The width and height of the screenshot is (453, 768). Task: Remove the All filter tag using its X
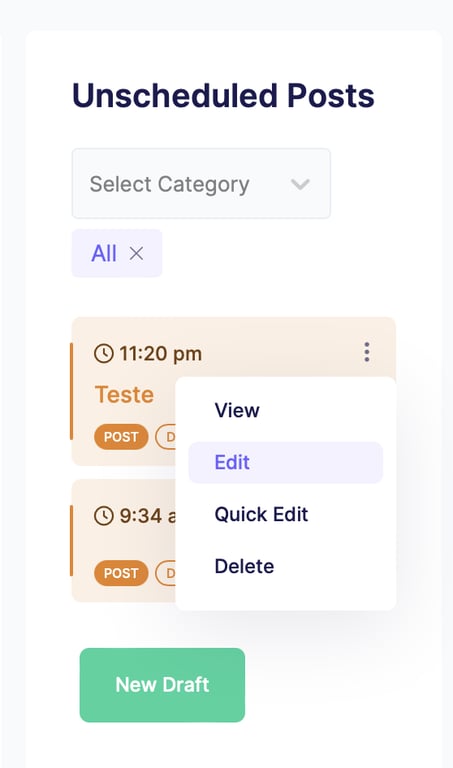coord(136,253)
